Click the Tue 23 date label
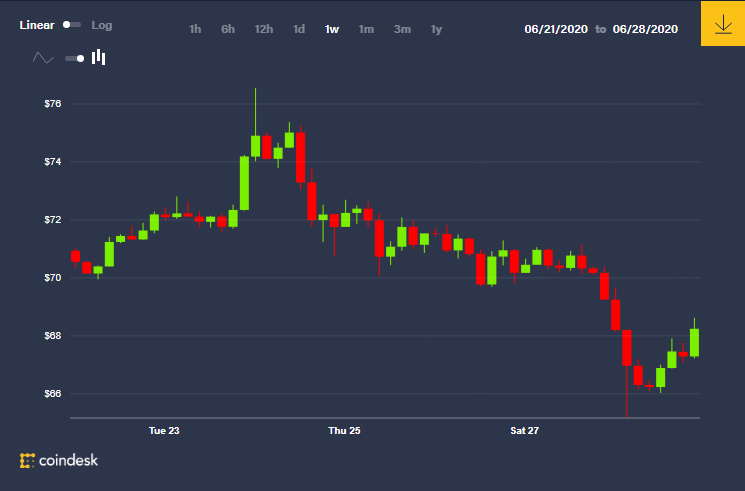Screen dimensions: 745x491 (164, 431)
